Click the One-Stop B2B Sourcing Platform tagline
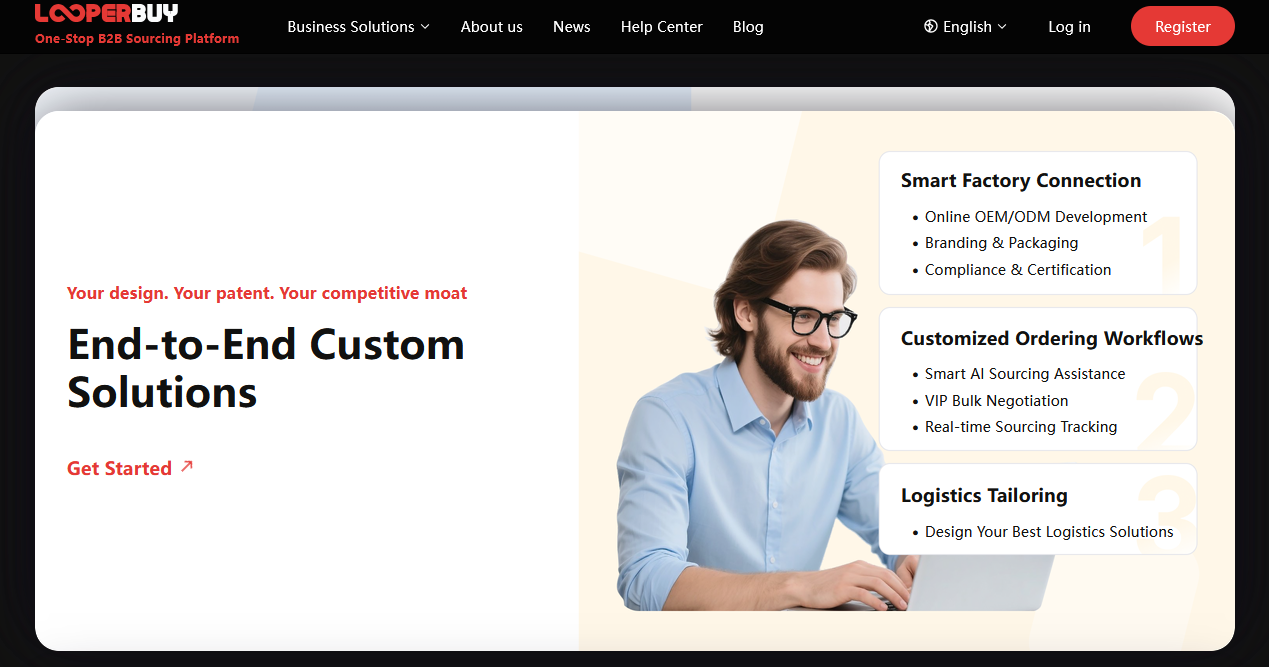 (x=137, y=39)
